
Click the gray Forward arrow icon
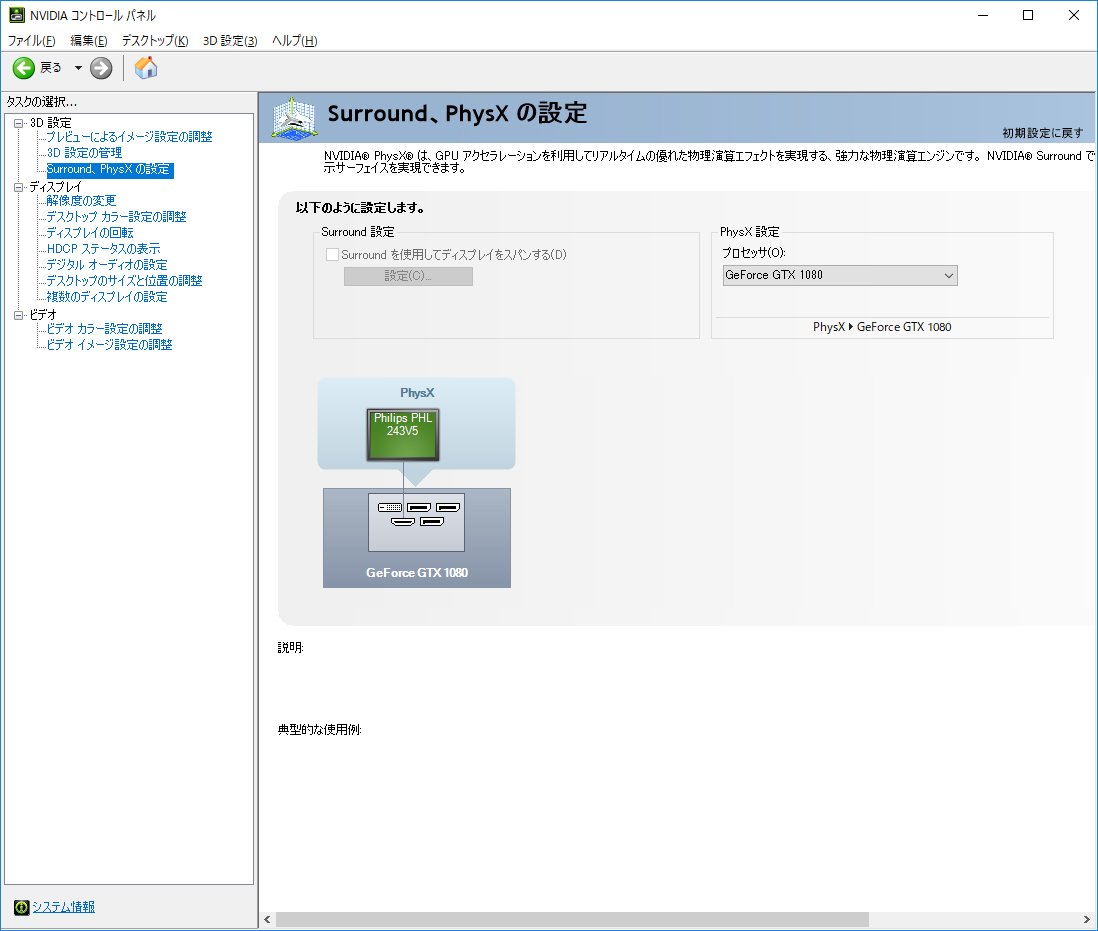tap(101, 68)
